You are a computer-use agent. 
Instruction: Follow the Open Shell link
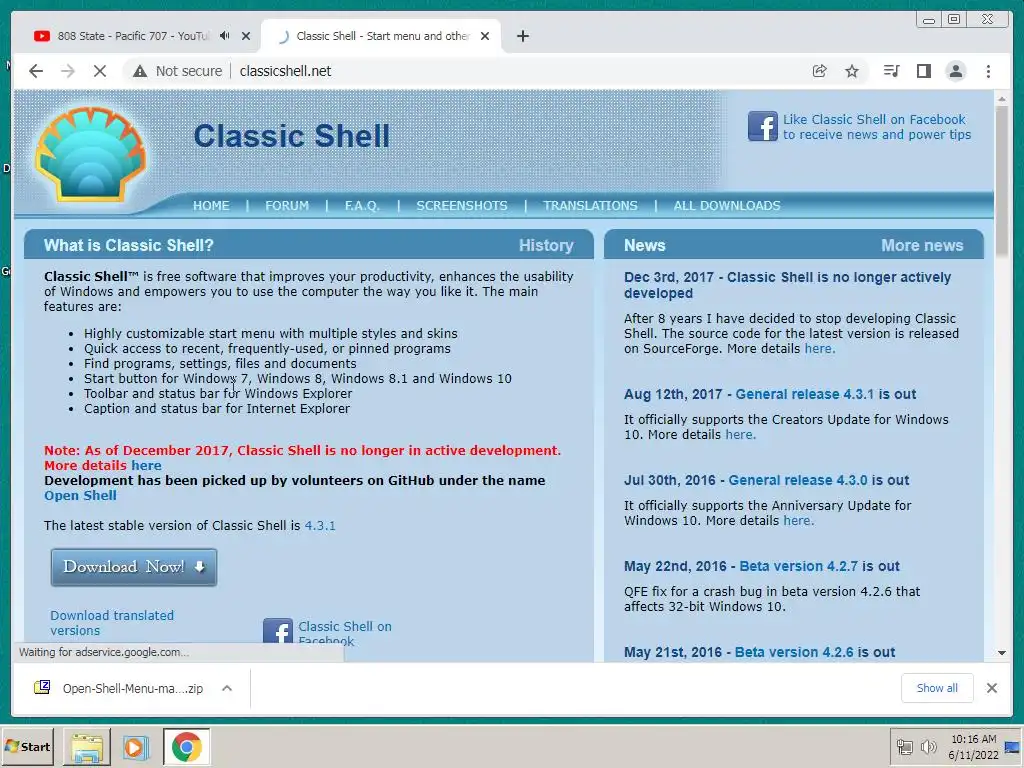pos(80,496)
